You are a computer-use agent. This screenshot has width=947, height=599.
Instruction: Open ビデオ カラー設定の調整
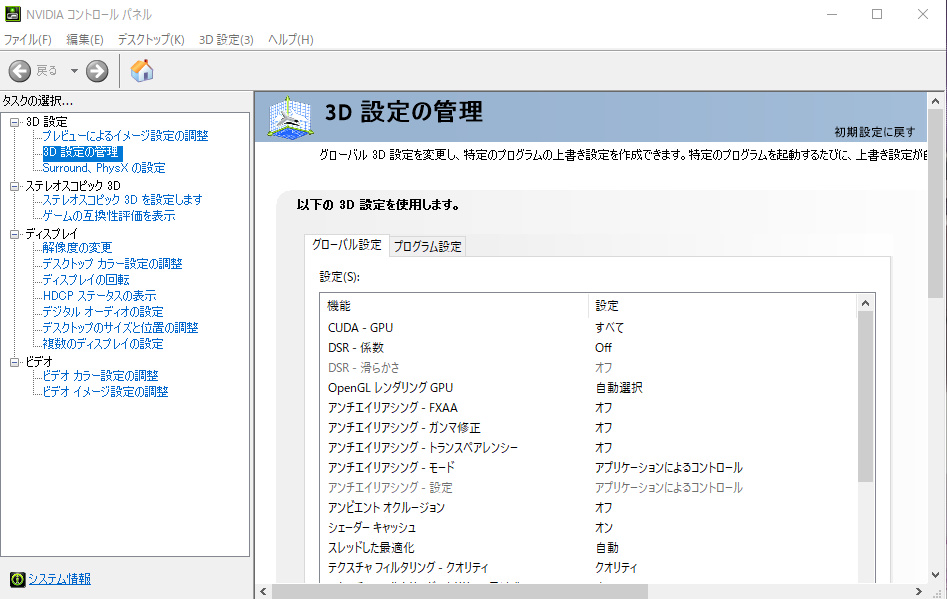100,376
